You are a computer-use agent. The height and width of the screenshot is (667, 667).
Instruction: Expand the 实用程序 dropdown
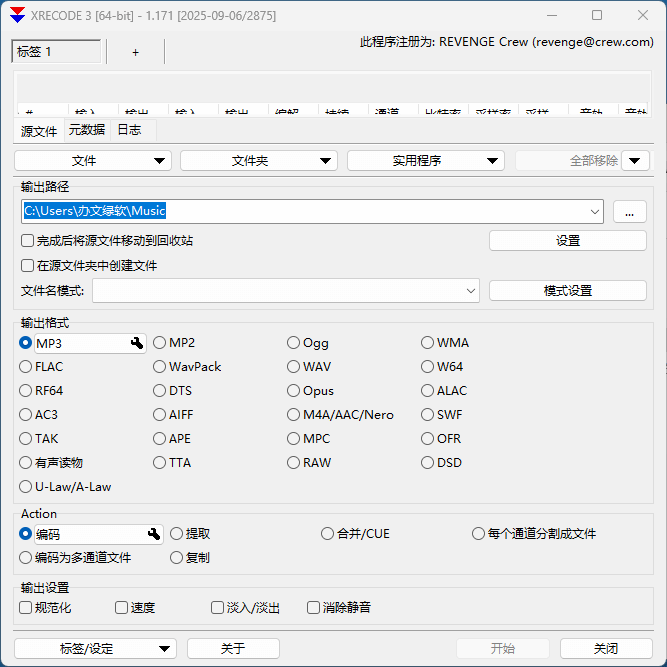tap(426, 161)
